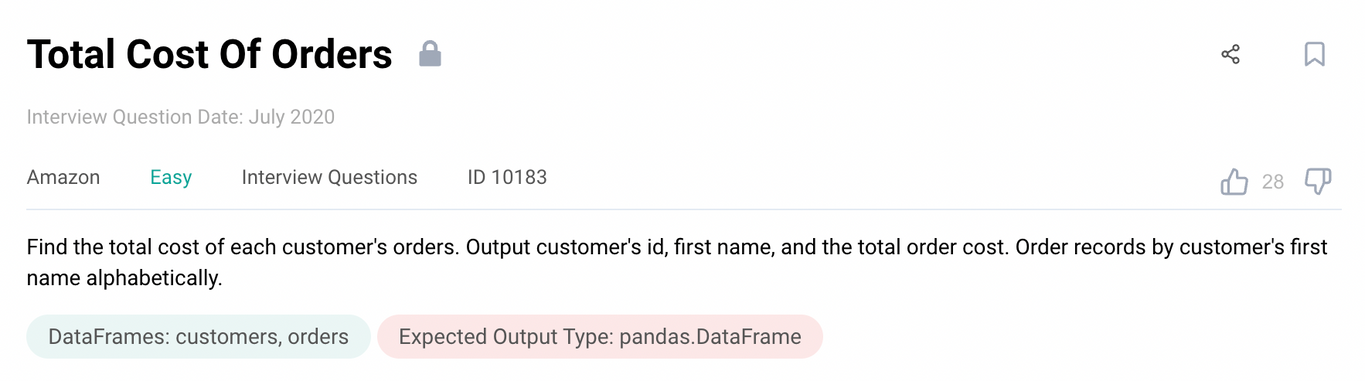Click the Total Cost Of Orders title

[x=209, y=54]
